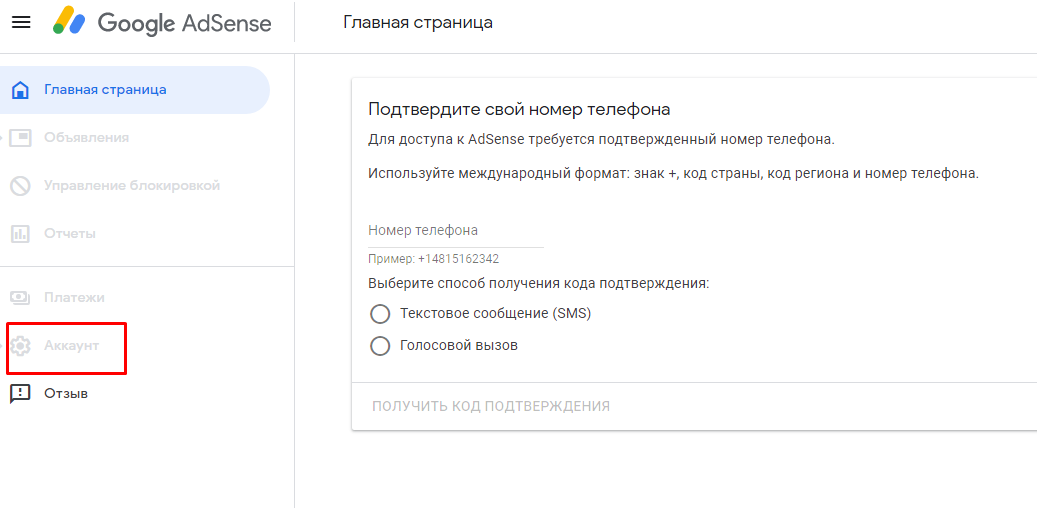1037x508 pixels.
Task: Click ПОЛУЧИТЬ КОД ПОДТВЕРЖДЕНИЯ button
Action: (491, 406)
